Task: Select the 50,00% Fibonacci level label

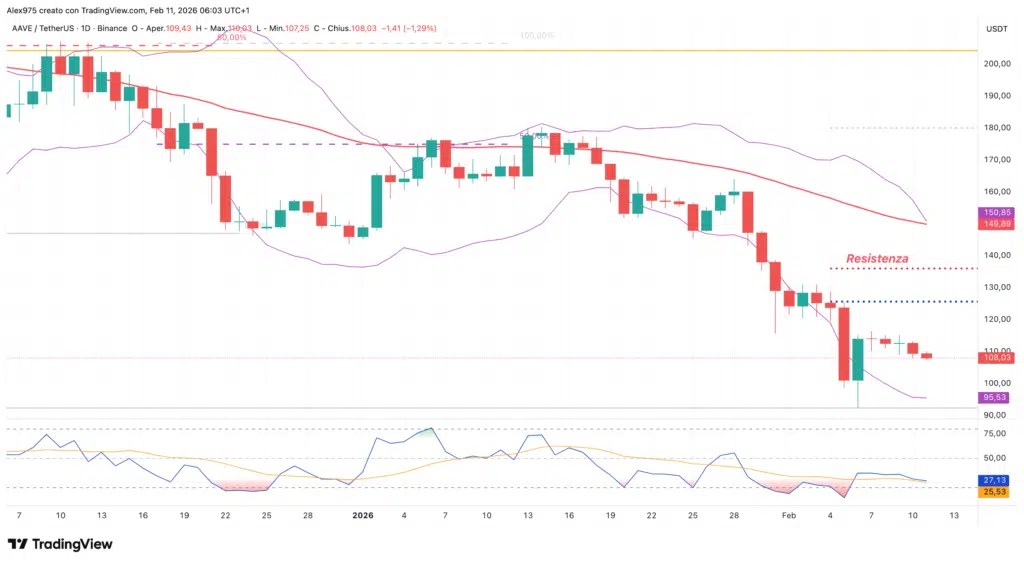Action: [x=534, y=136]
